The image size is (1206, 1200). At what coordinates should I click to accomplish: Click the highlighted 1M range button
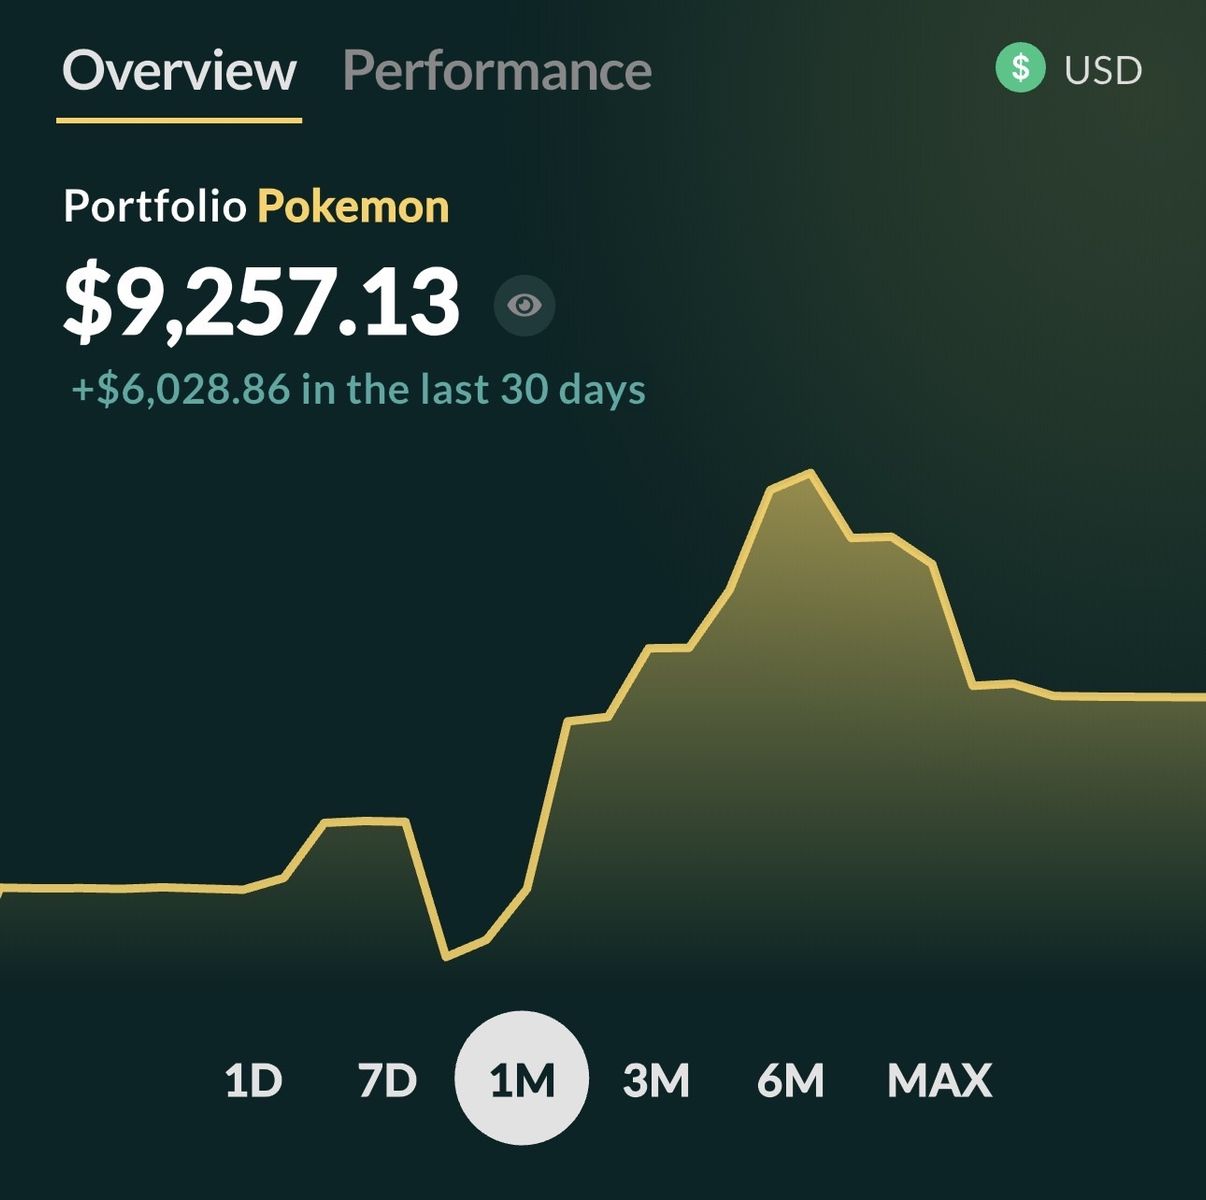coord(522,1078)
